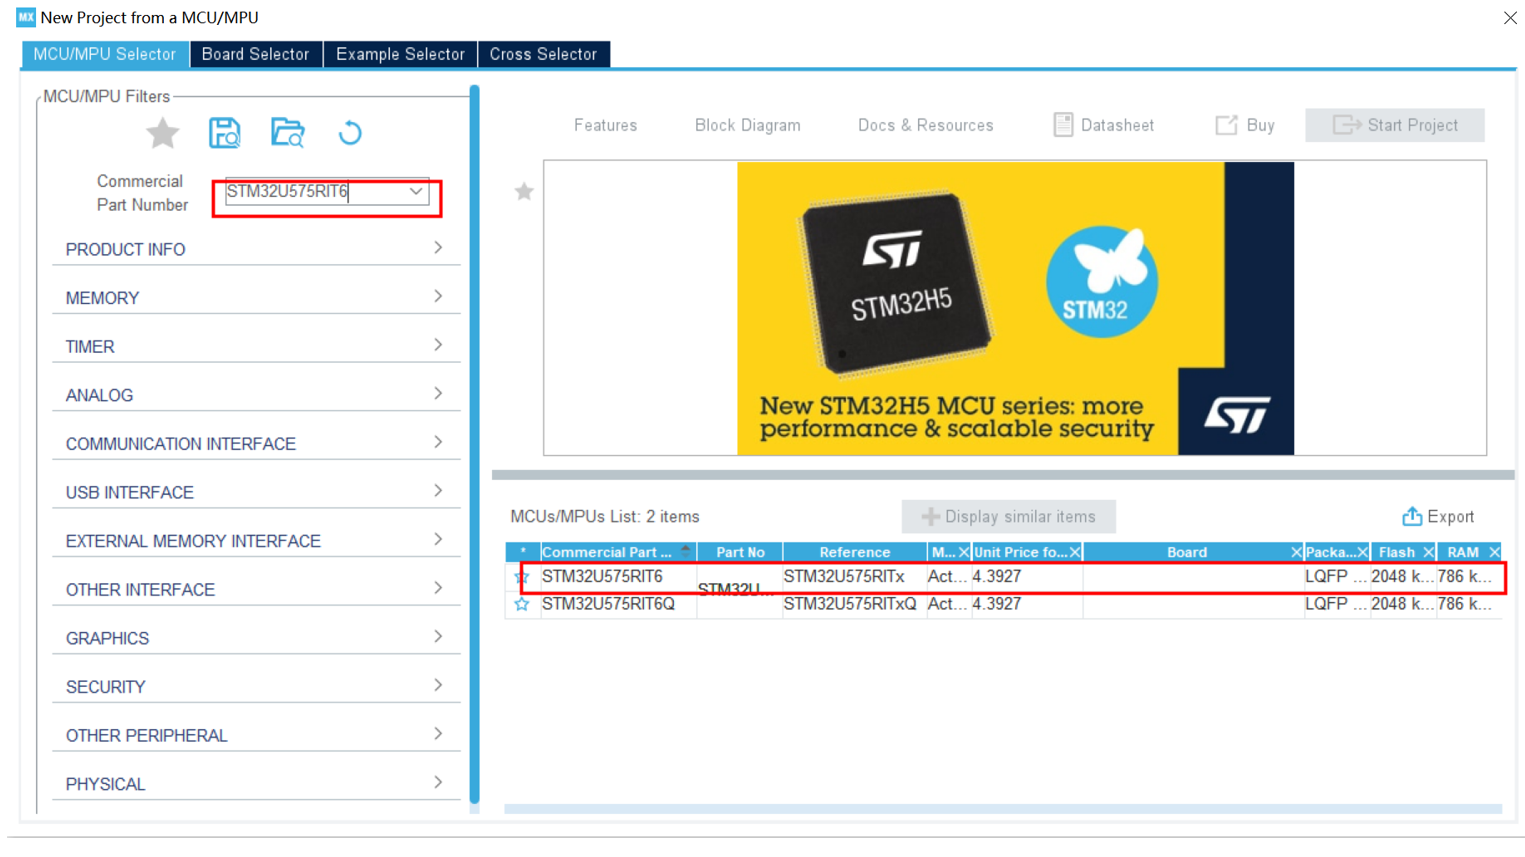This screenshot has width=1525, height=857.
Task: Expand the COMMUNICATION INTERFACE filter section
Action: (256, 444)
